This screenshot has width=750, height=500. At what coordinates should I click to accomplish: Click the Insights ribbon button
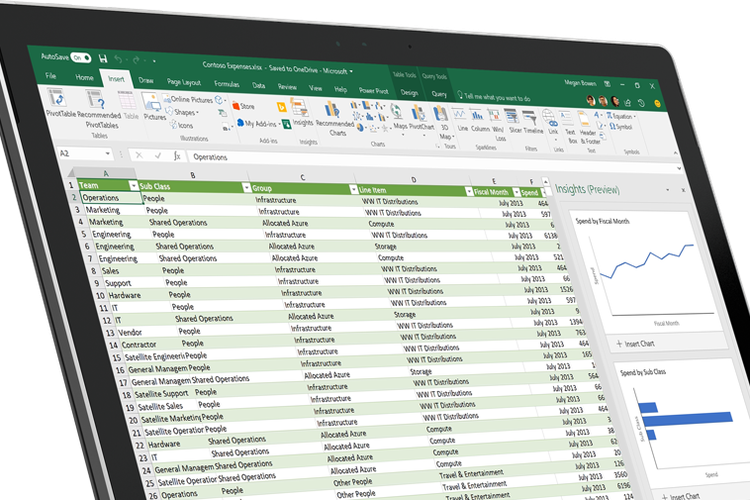(302, 113)
